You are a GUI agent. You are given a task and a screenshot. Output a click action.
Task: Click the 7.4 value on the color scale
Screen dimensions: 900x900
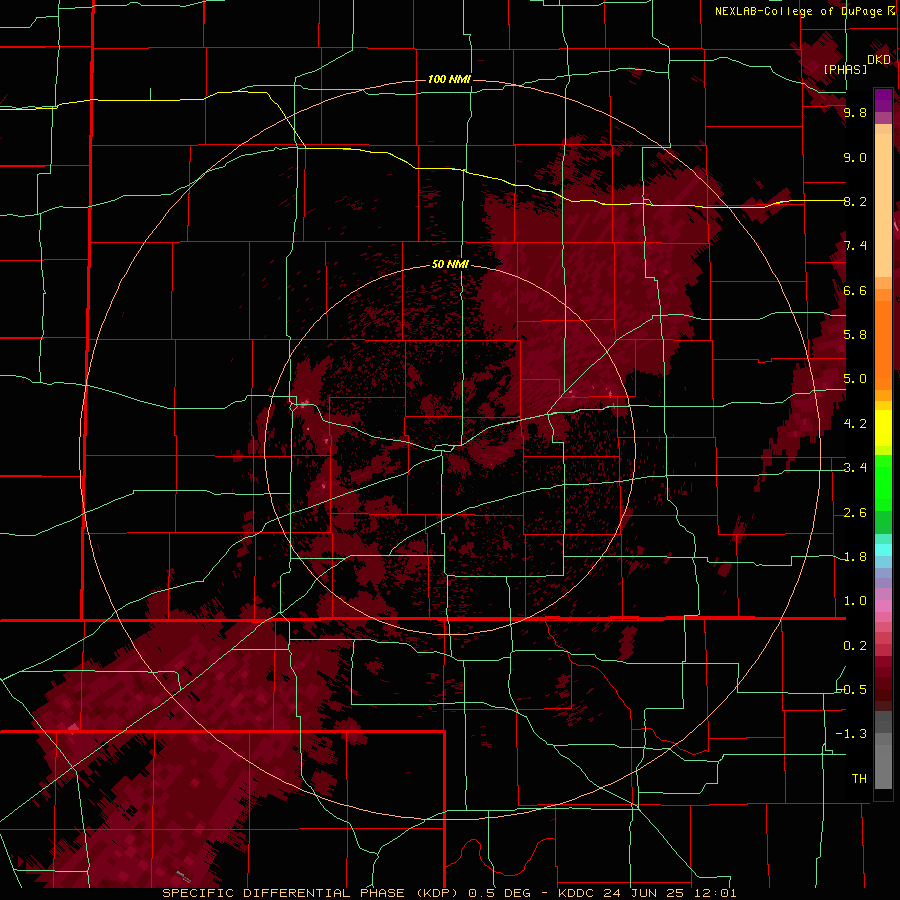855,246
